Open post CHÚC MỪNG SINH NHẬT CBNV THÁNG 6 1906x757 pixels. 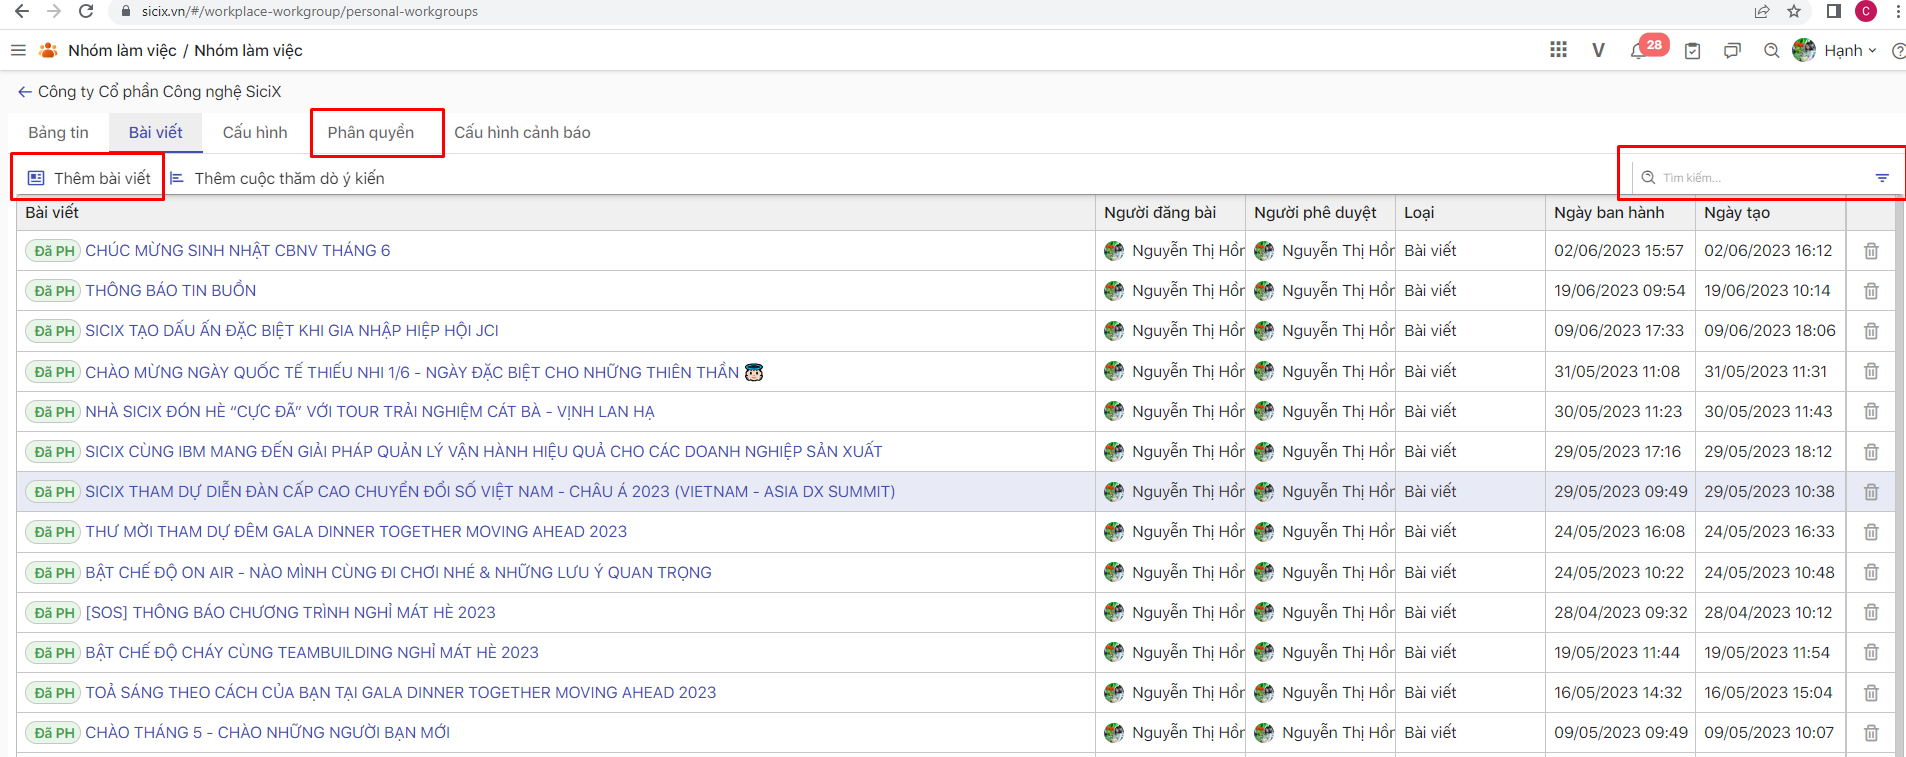coord(237,251)
